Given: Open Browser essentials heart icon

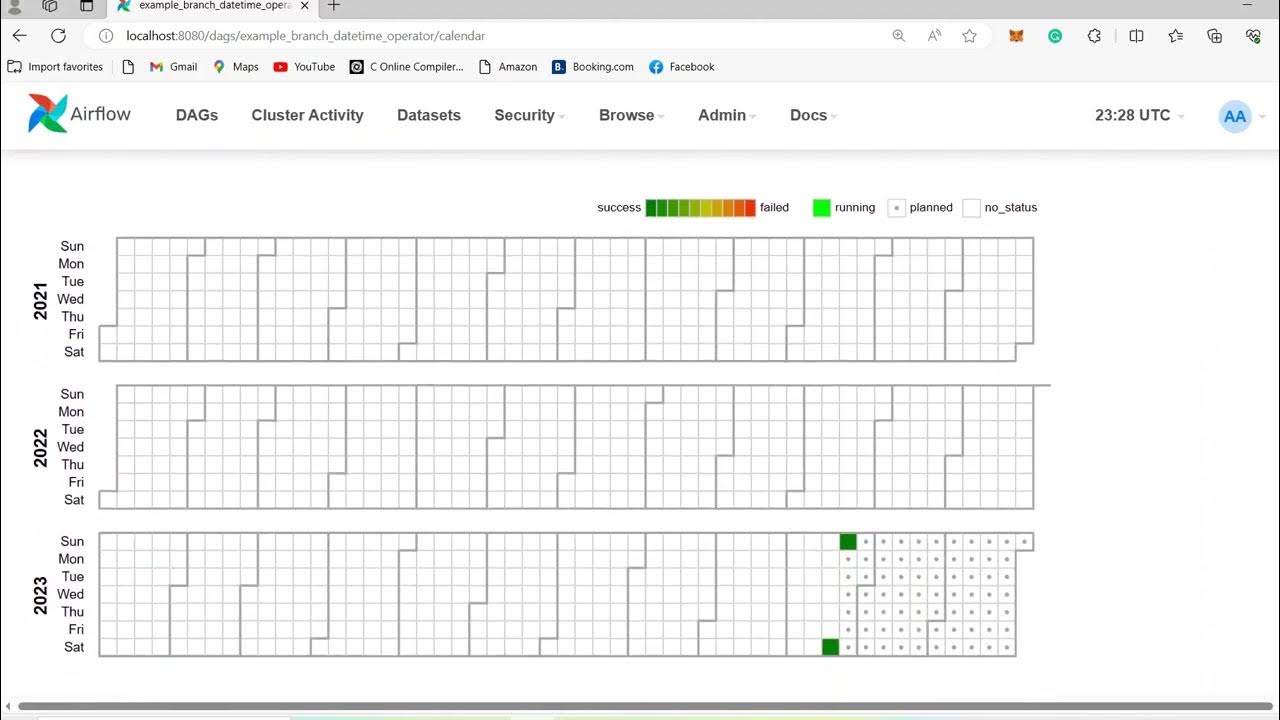Looking at the screenshot, I should point(1253,36).
